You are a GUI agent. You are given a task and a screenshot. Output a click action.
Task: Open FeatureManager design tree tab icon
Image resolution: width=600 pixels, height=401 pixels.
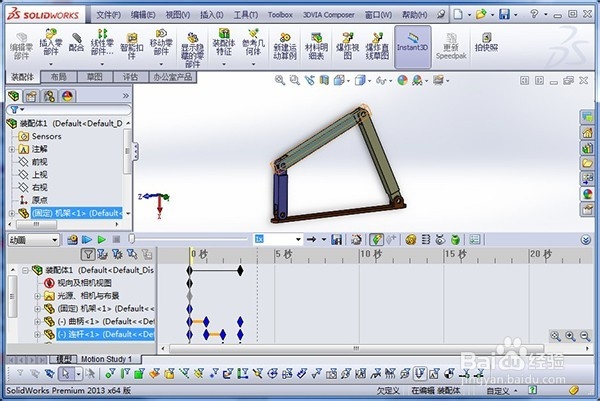point(14,96)
